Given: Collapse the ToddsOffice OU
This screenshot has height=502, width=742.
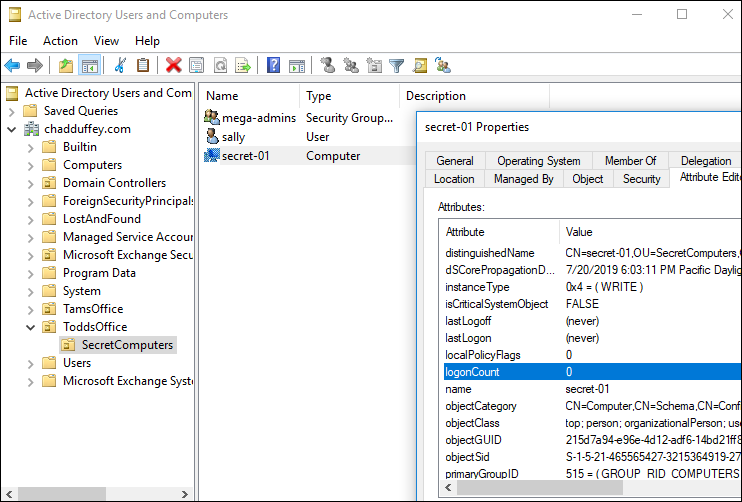Looking at the screenshot, I should tap(31, 327).
